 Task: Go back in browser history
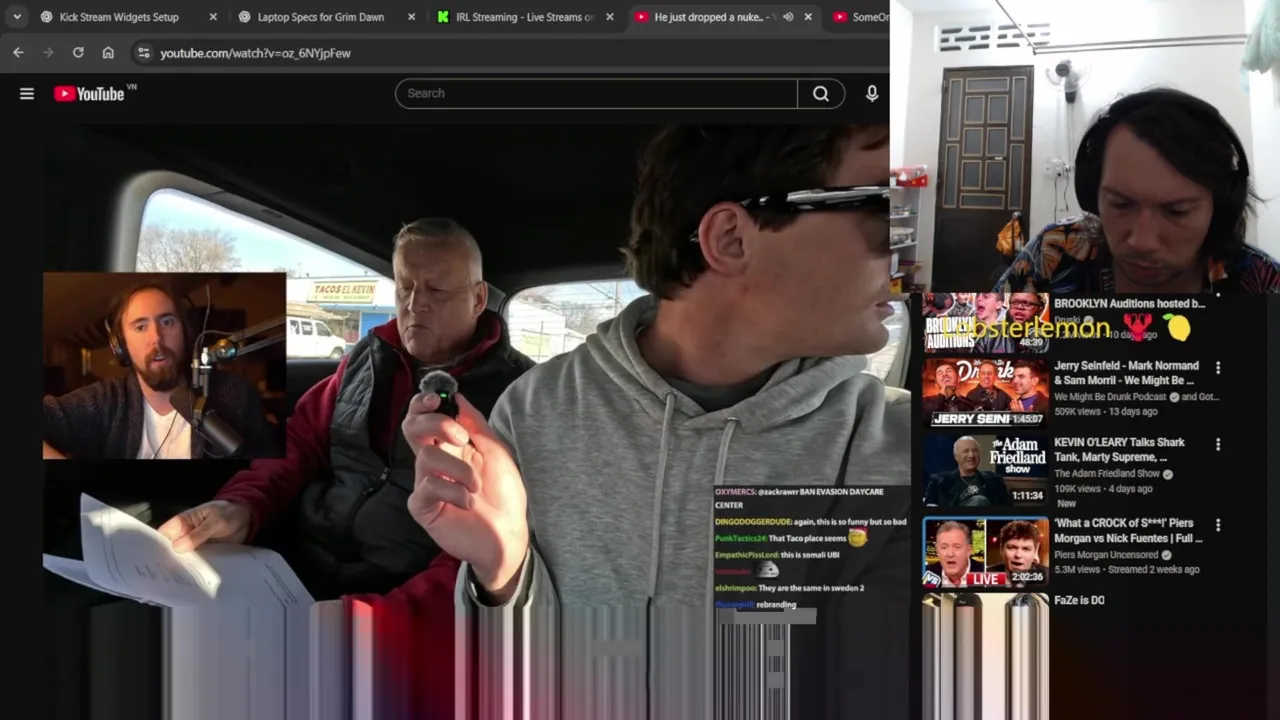[x=18, y=53]
